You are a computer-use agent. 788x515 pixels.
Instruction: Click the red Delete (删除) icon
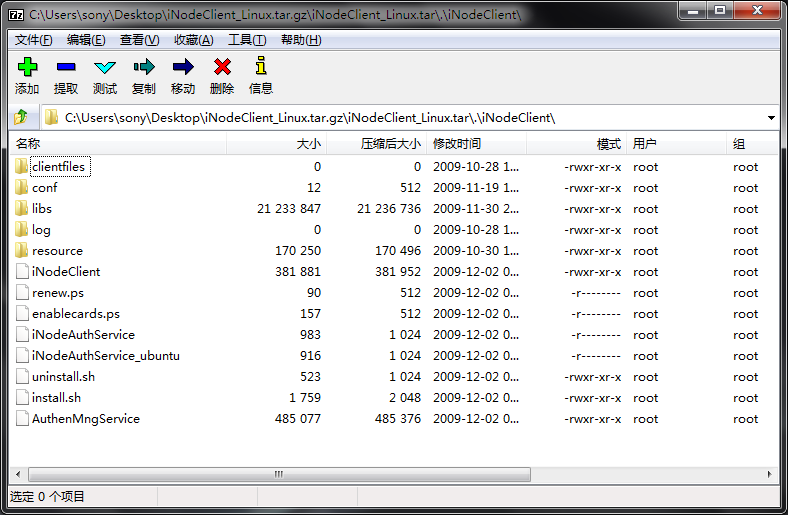pyautogui.click(x=222, y=67)
